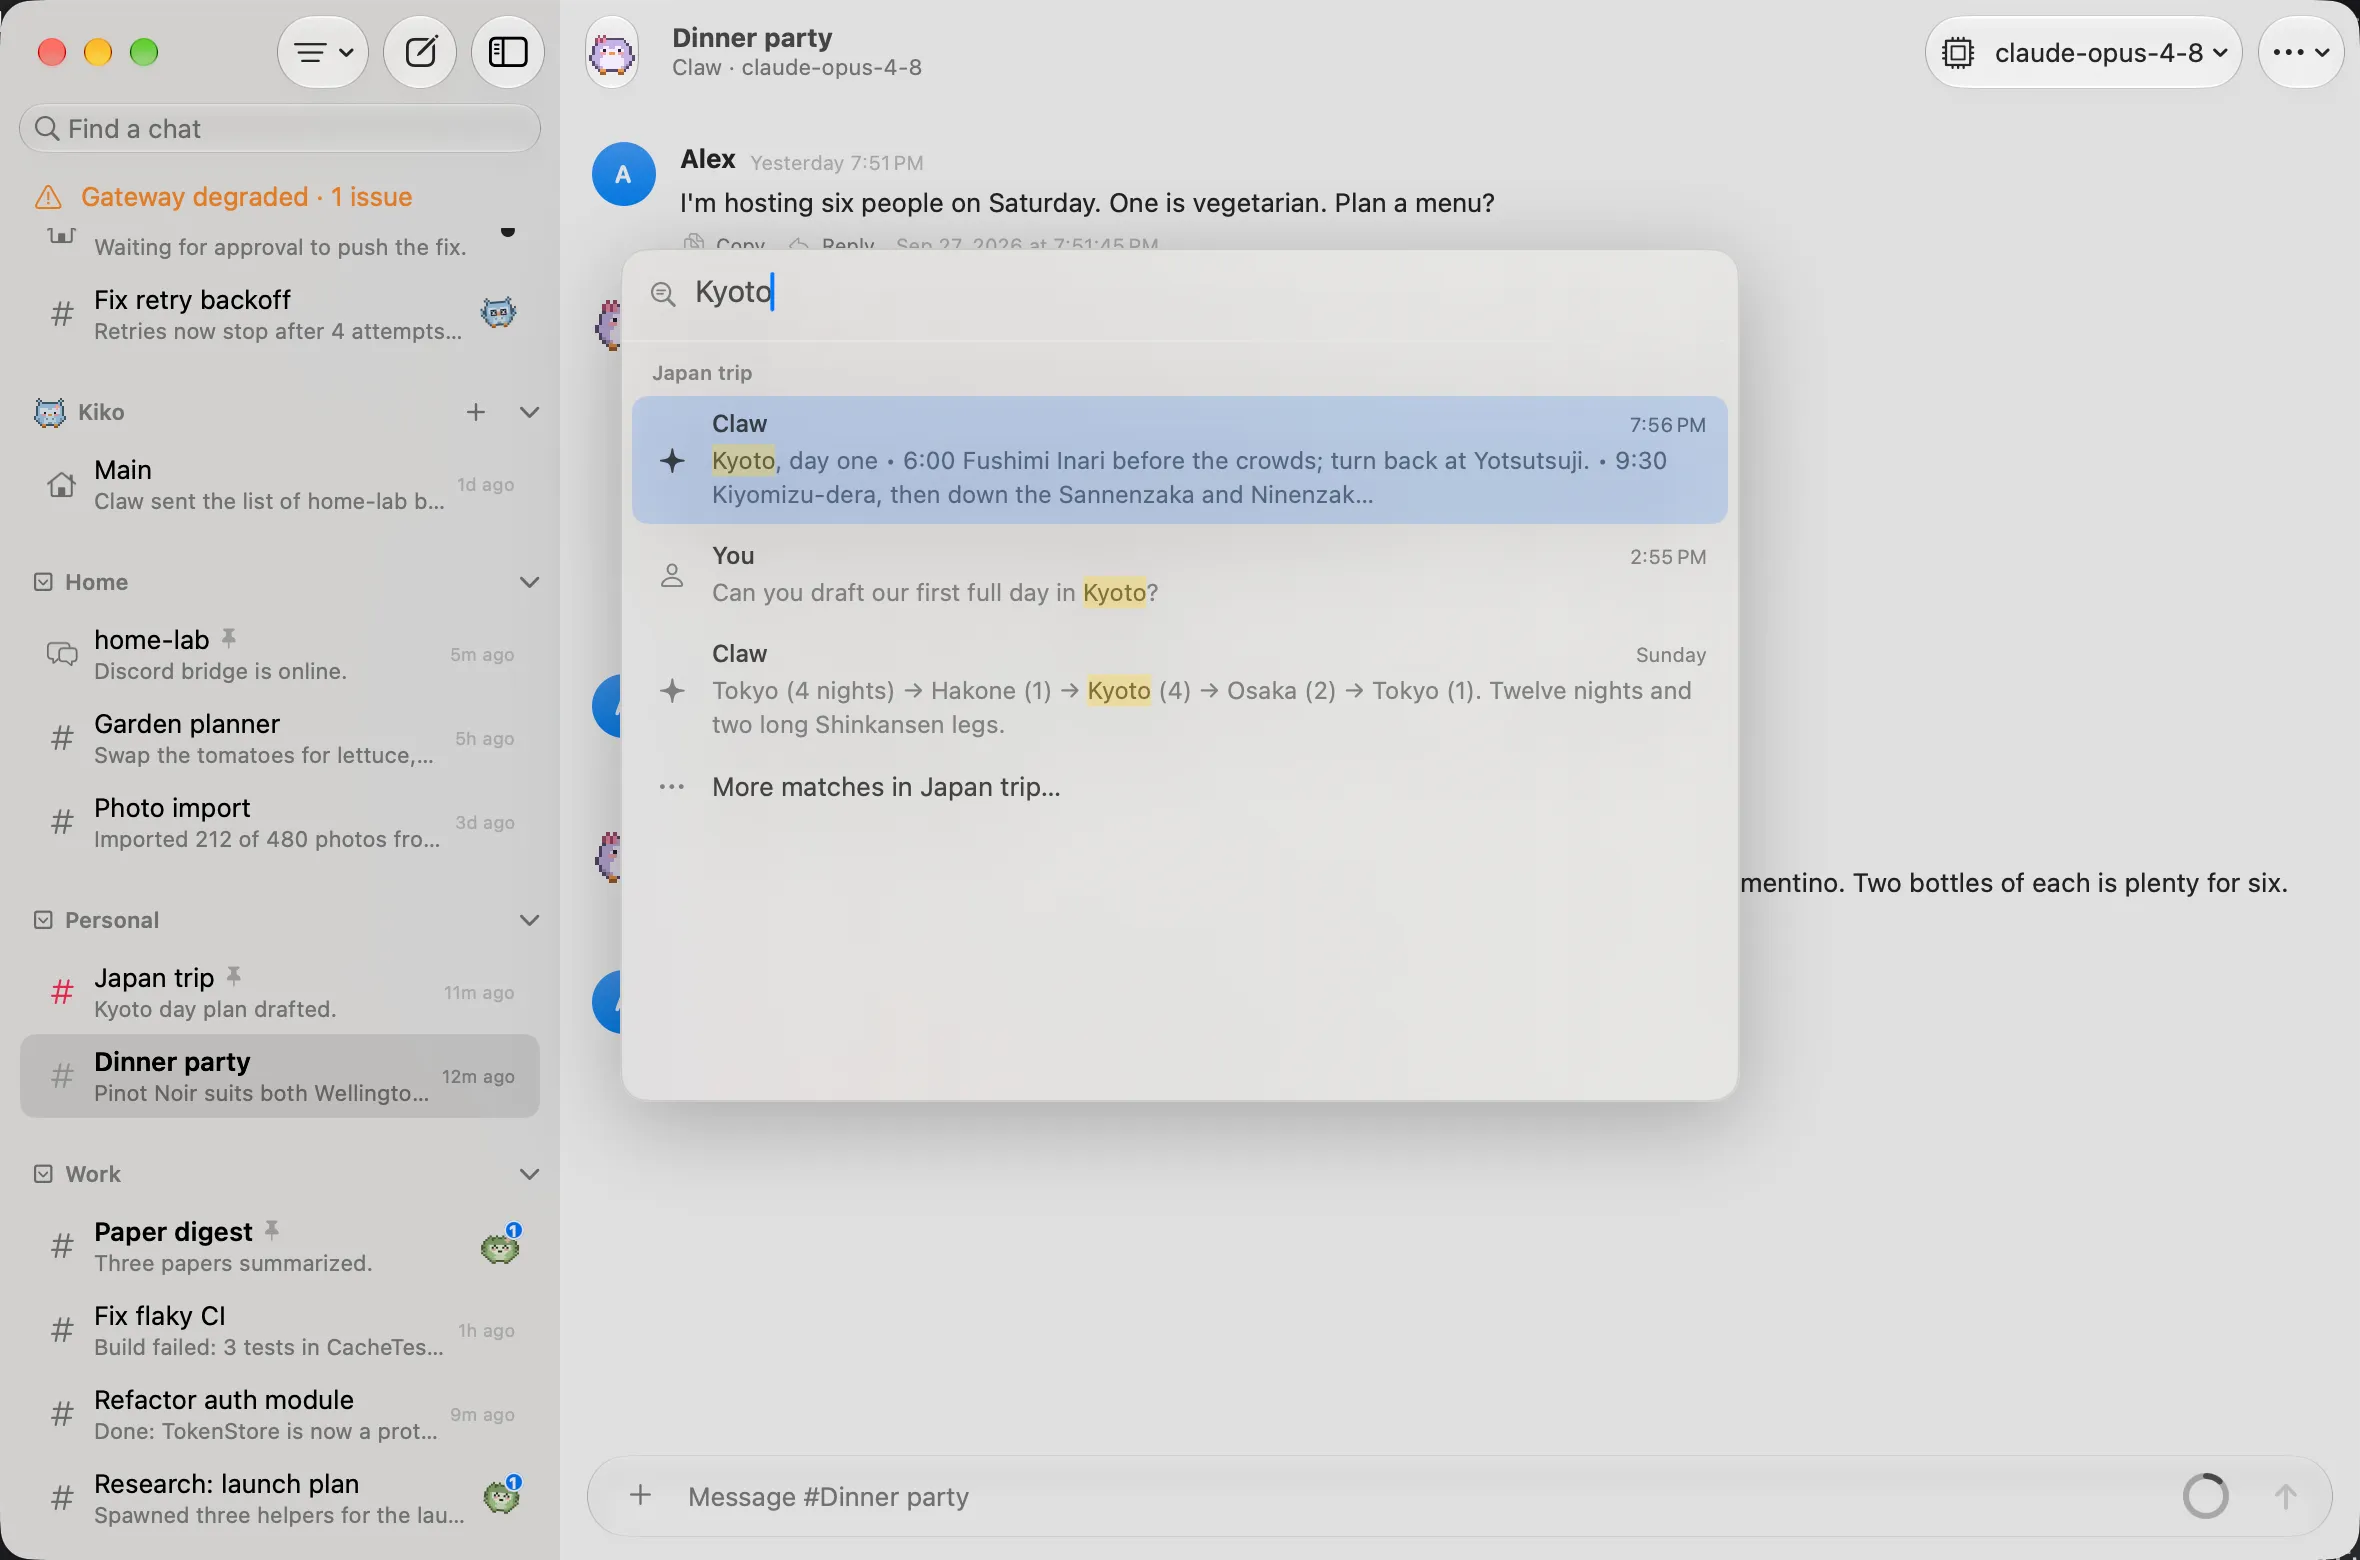Click the Find a chat search field
Image resolution: width=2360 pixels, height=1560 pixels.
pyautogui.click(x=280, y=129)
